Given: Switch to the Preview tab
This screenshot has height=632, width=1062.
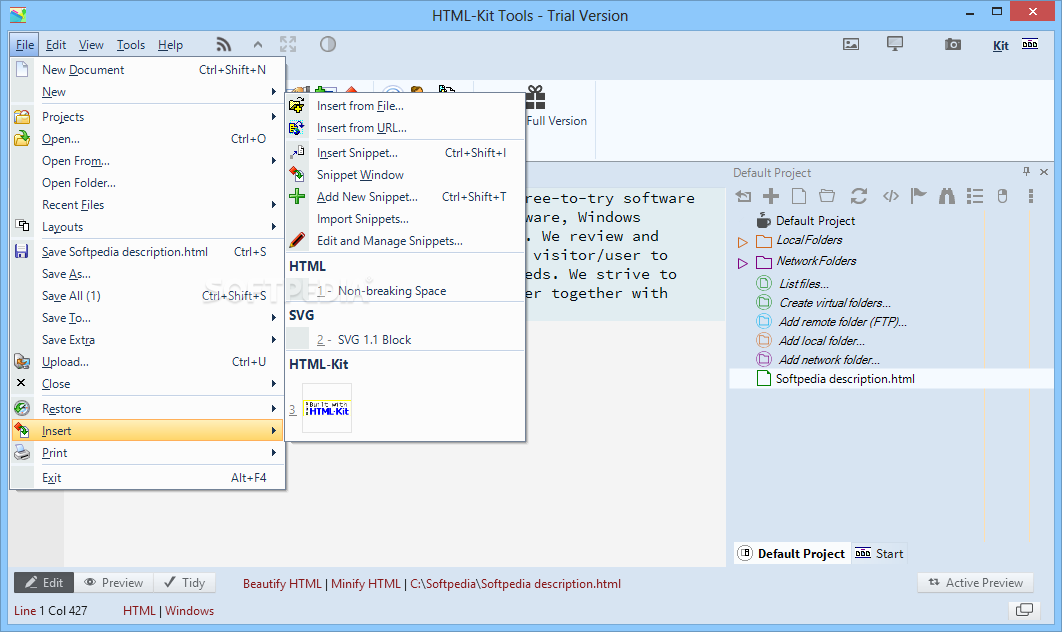Looking at the screenshot, I should click(114, 583).
